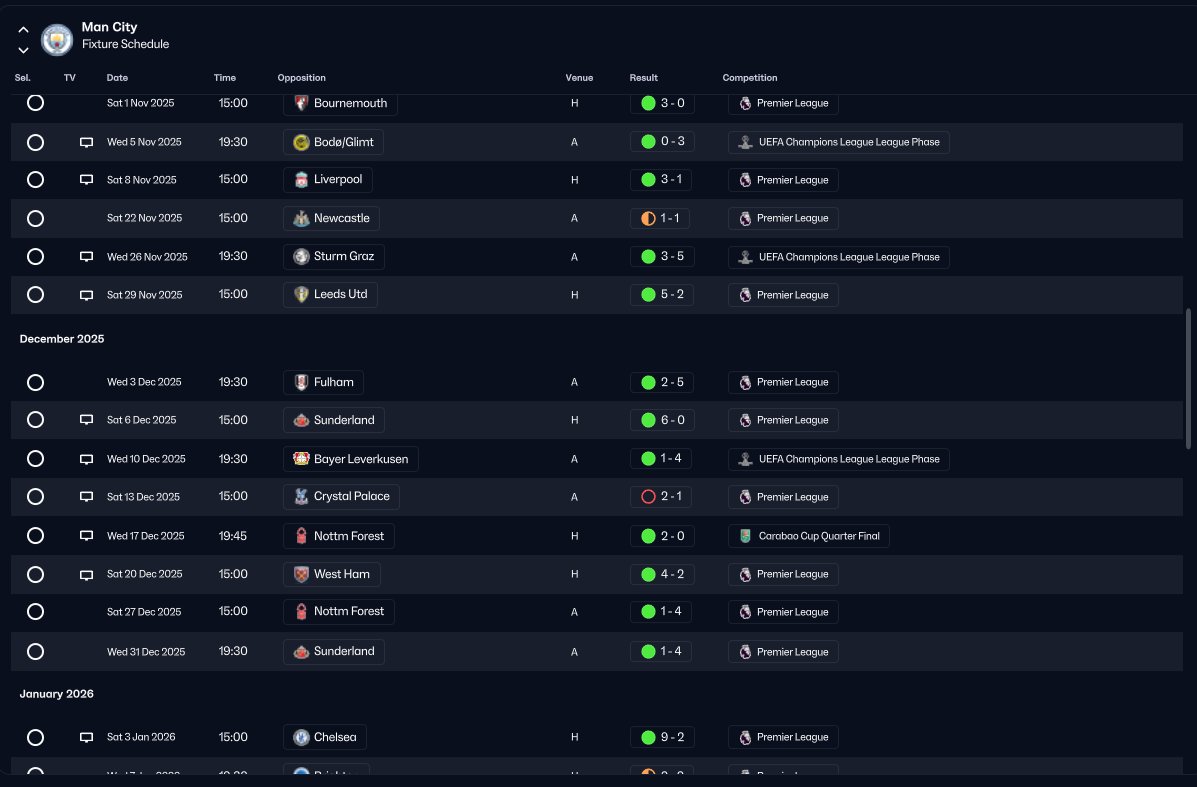Click the Chelsea club badge icon
This screenshot has height=787, width=1197.
[301, 737]
